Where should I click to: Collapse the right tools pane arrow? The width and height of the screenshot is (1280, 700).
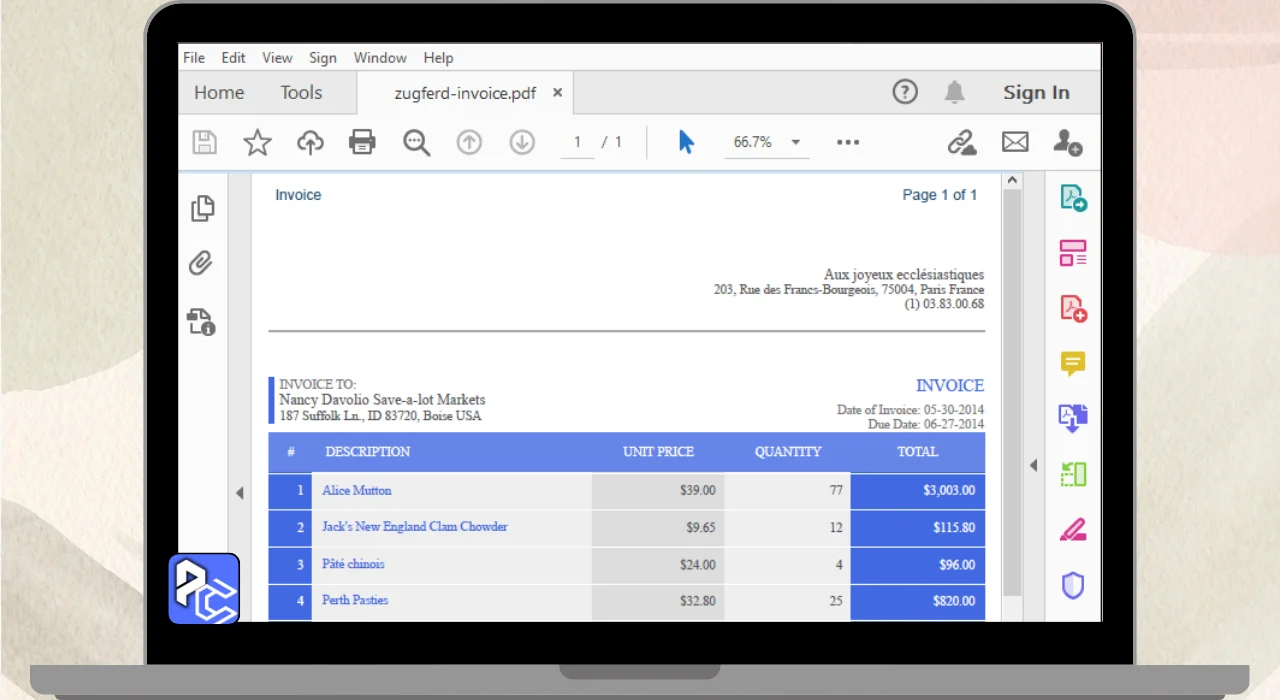pyautogui.click(x=1033, y=465)
